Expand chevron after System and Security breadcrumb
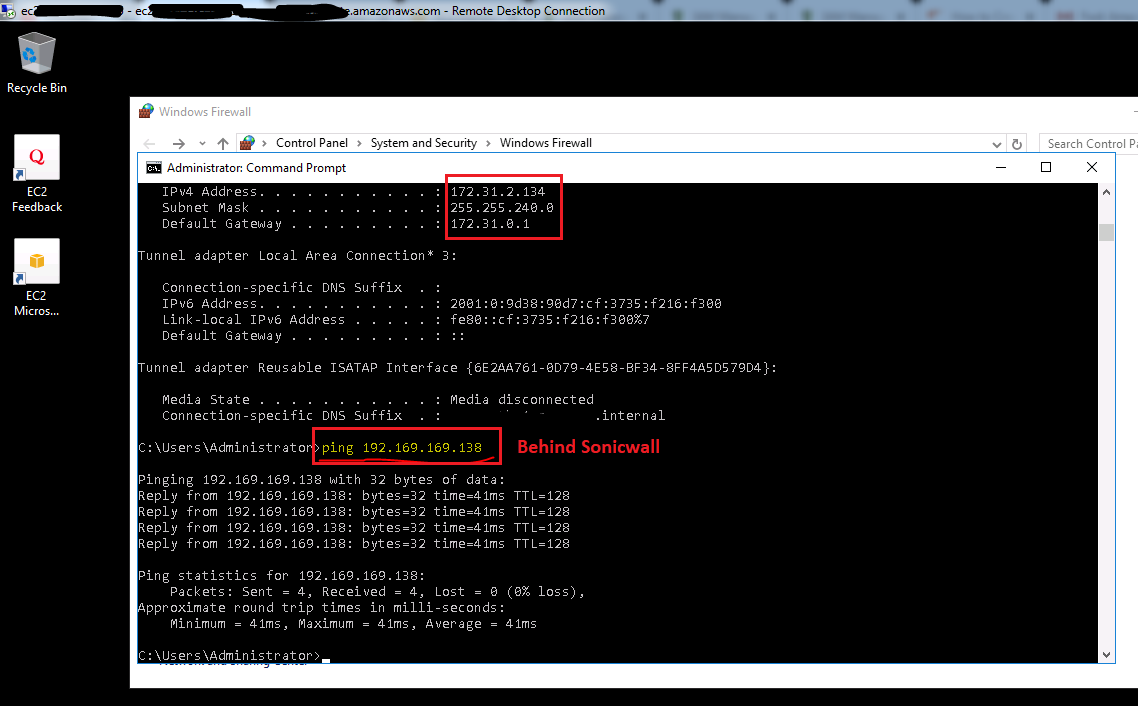This screenshot has height=706, width=1138. pos(489,143)
